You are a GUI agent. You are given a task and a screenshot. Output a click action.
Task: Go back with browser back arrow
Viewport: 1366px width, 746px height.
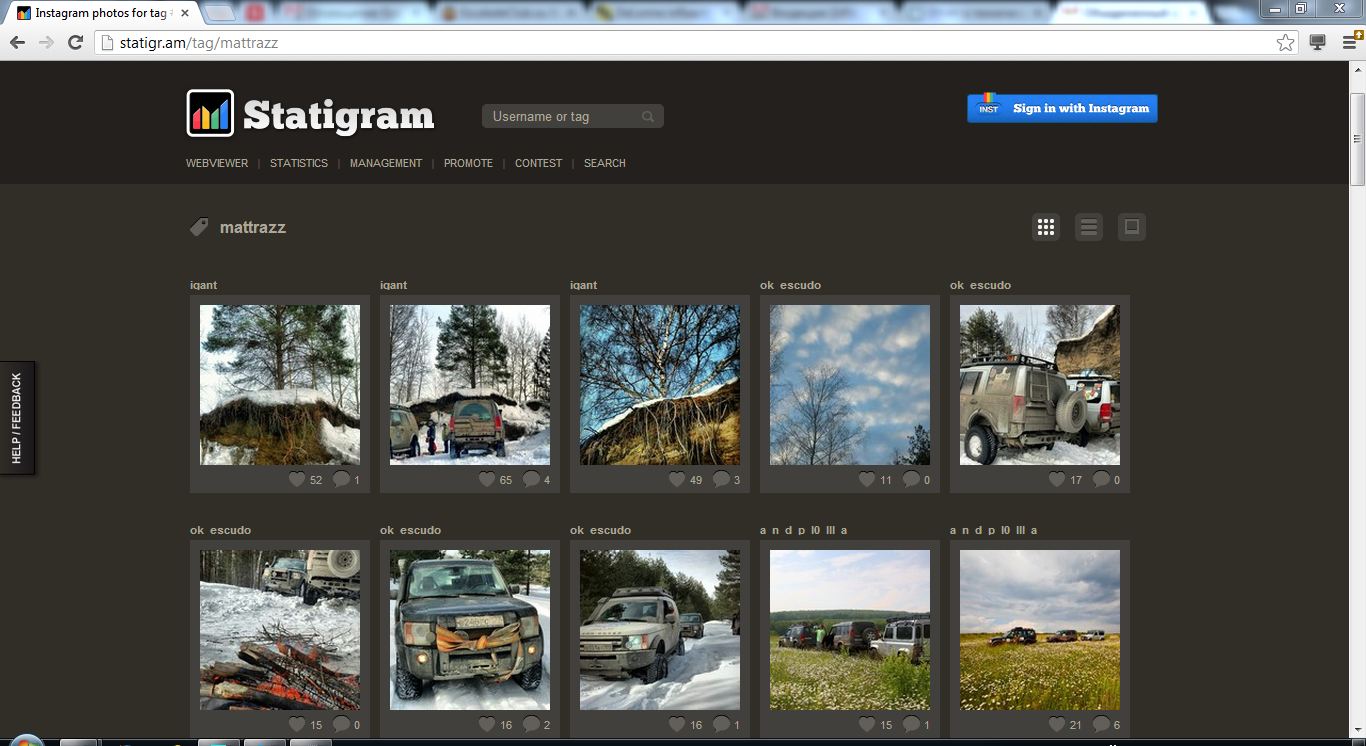17,43
